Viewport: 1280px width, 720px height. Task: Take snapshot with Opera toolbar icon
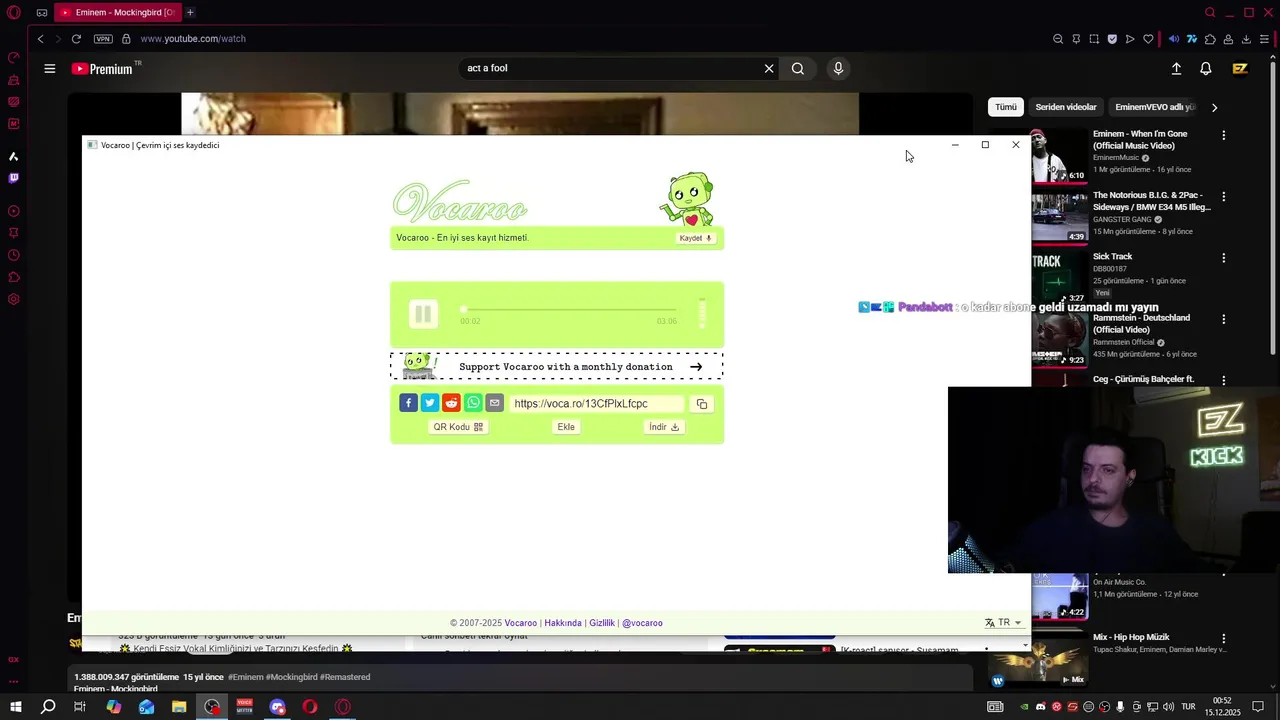click(1094, 39)
